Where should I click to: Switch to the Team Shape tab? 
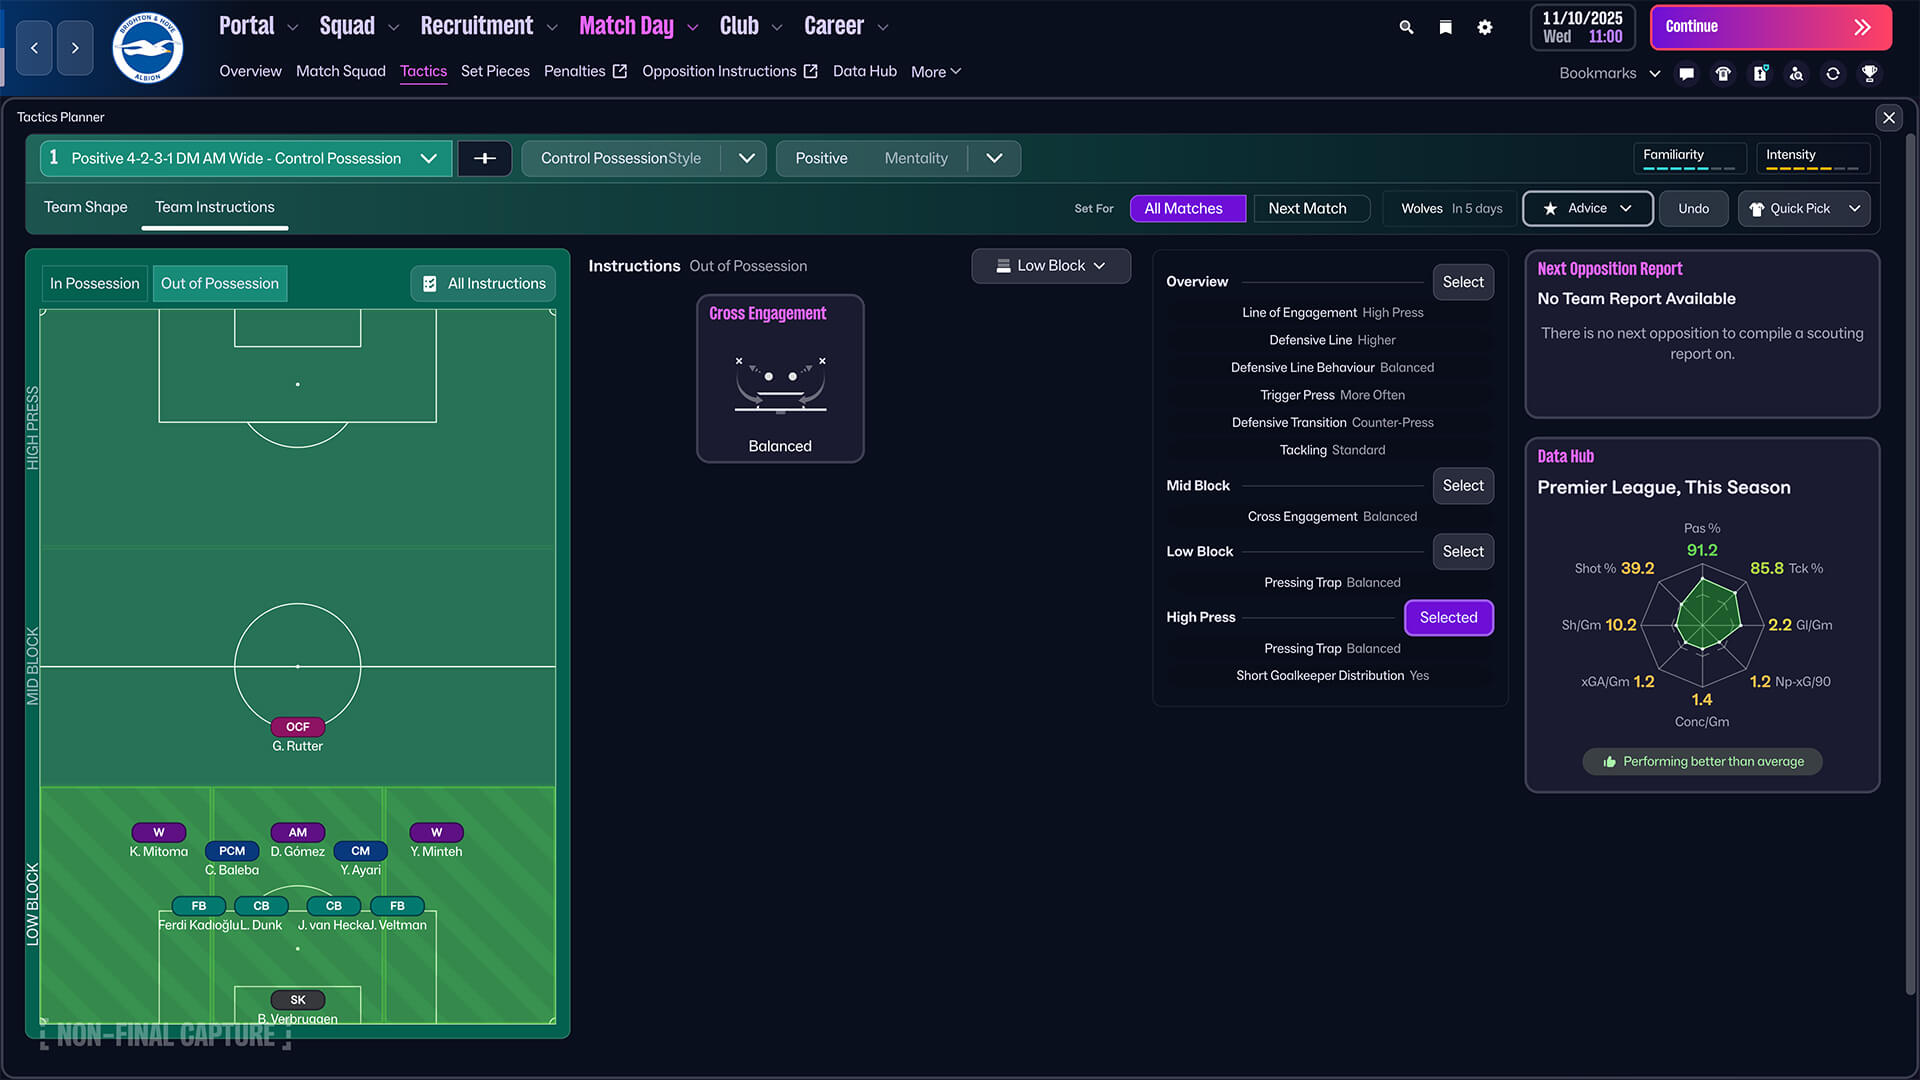(x=85, y=207)
